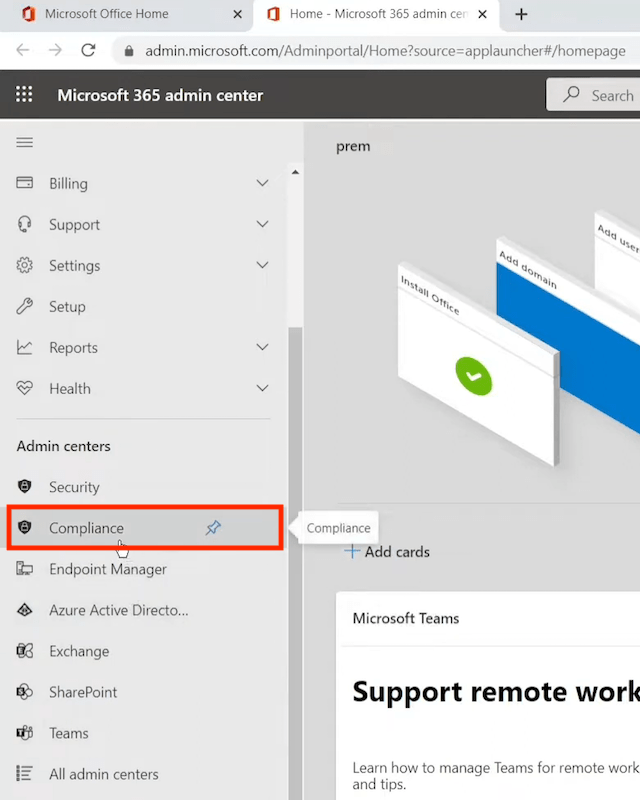The width and height of the screenshot is (640, 800).
Task: Click the Microsoft 365 admin center title
Action: pos(160,95)
